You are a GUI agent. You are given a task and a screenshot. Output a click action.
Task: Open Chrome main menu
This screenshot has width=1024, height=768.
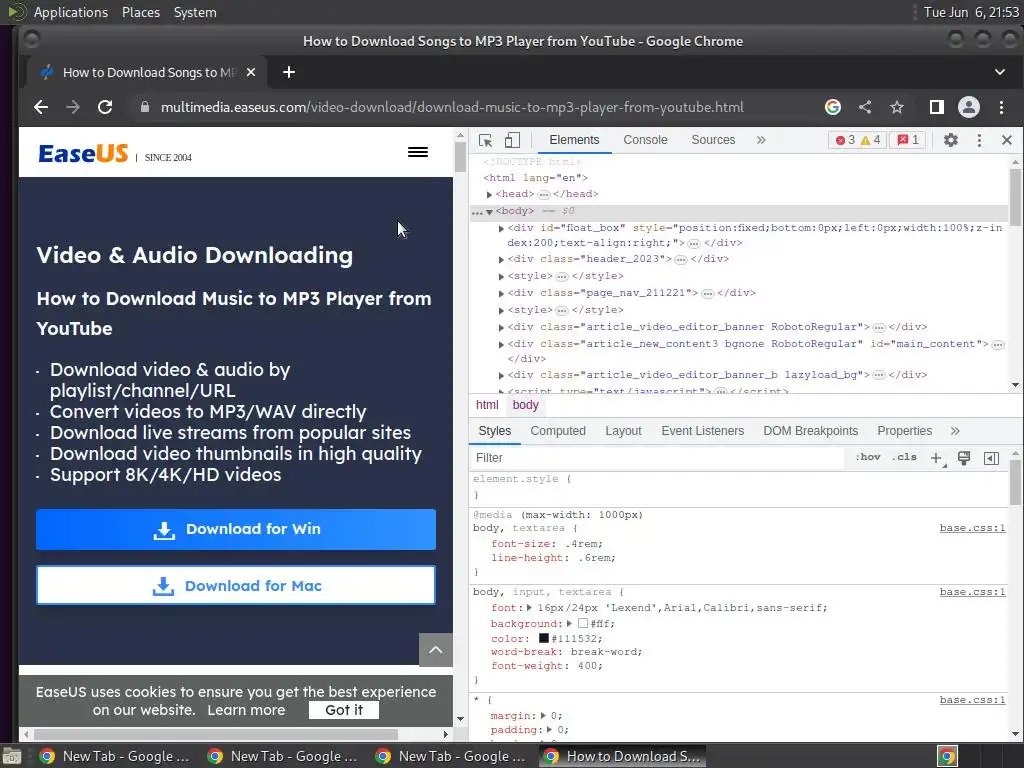click(x=1001, y=107)
